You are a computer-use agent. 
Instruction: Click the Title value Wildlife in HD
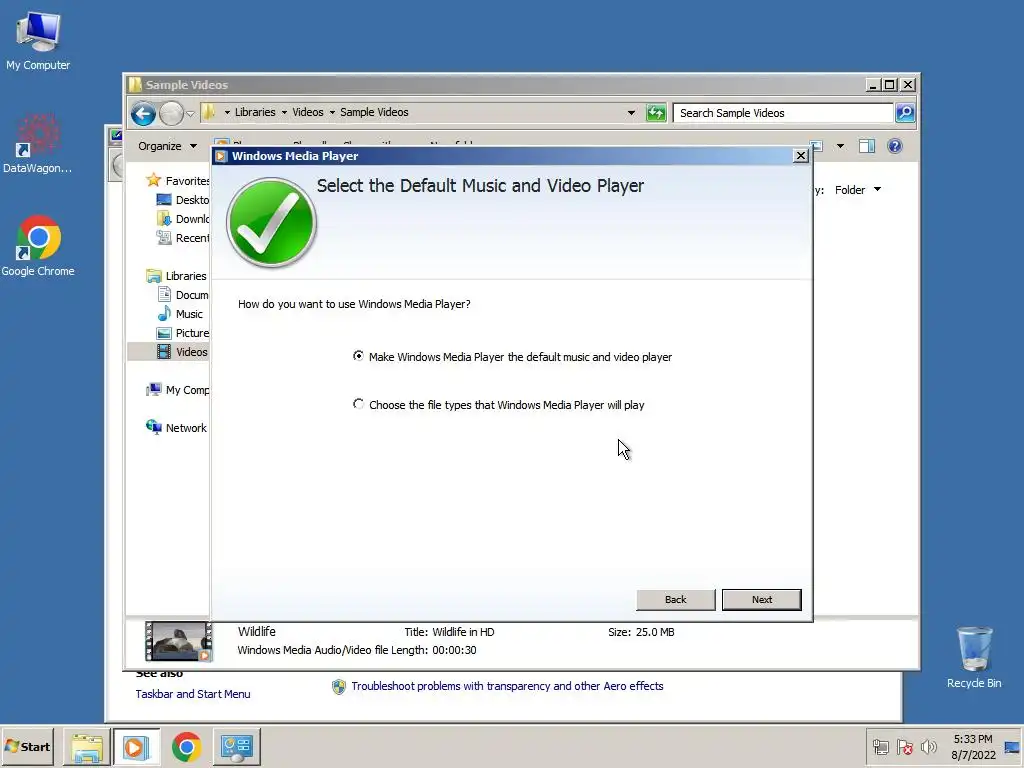point(463,632)
